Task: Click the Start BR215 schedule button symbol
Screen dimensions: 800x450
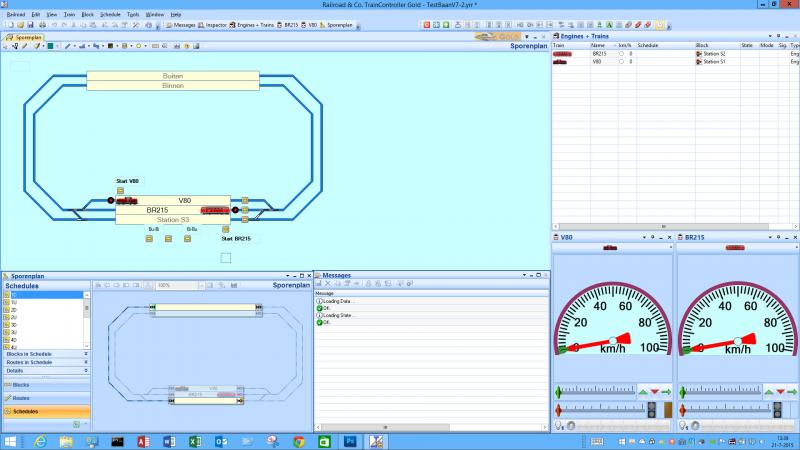Action: coord(226,230)
